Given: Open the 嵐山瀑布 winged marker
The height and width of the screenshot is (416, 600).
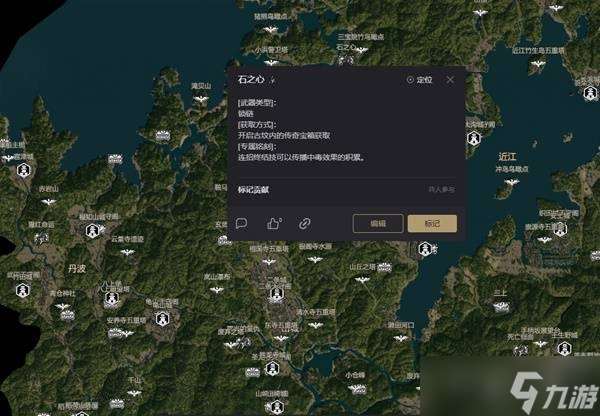Looking at the screenshot, I should pyautogui.click(x=217, y=290).
